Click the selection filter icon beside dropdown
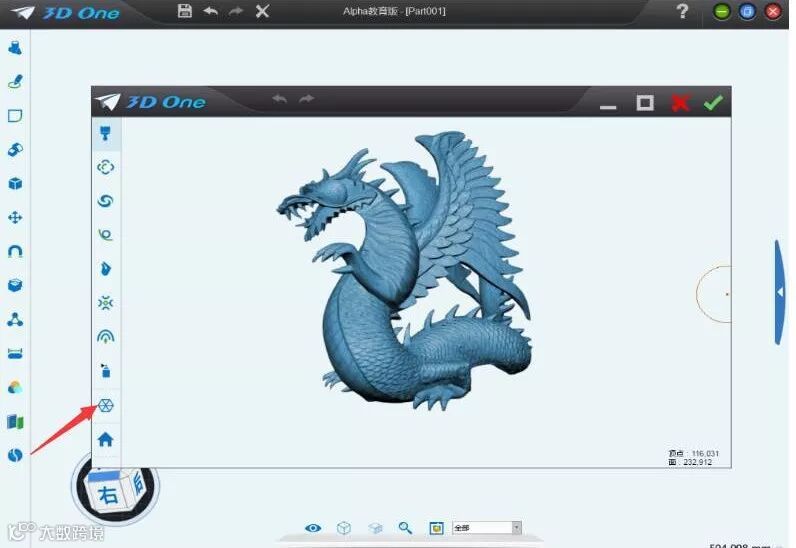Viewport: 796px width, 548px height. click(x=437, y=528)
